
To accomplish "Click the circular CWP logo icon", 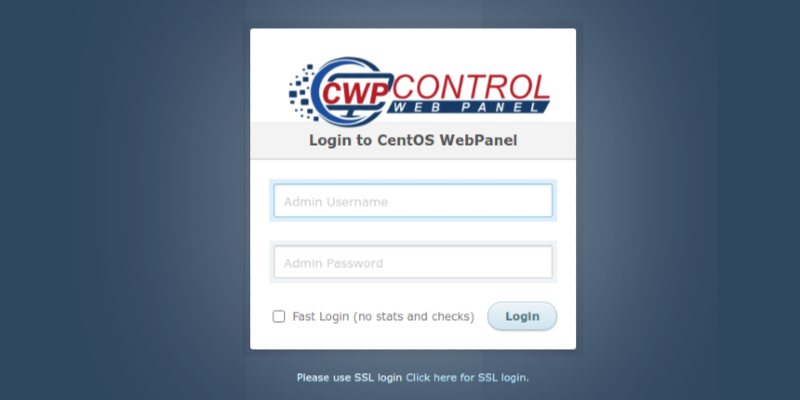I will 347,92.
